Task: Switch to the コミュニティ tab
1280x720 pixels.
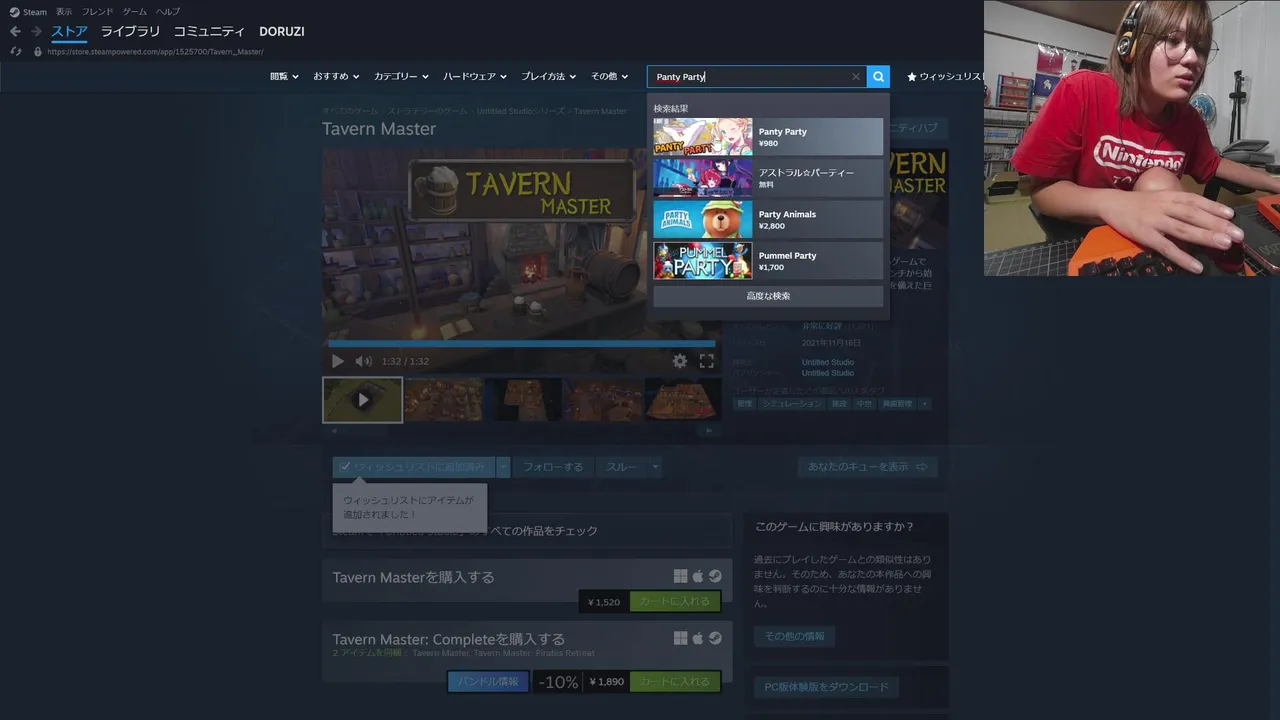Action: click(x=209, y=32)
